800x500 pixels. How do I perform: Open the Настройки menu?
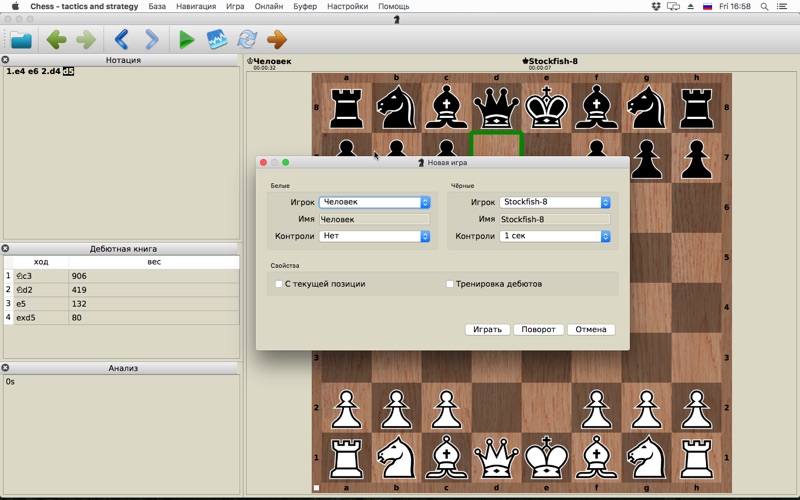tap(347, 7)
